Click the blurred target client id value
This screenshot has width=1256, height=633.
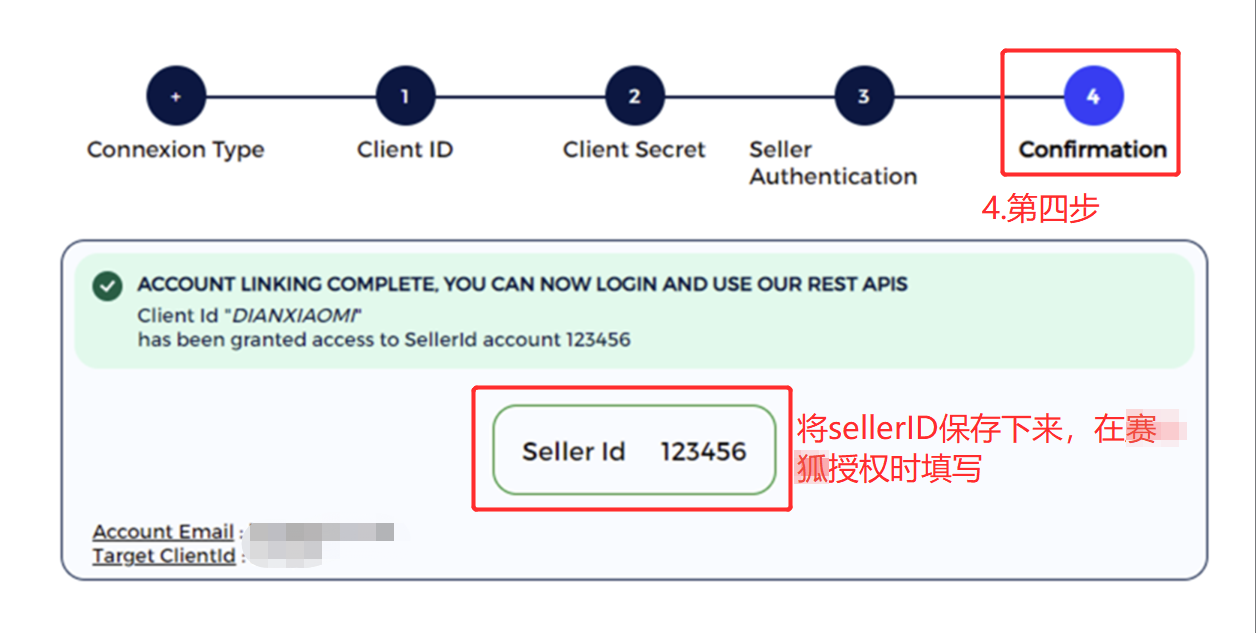click(x=285, y=555)
